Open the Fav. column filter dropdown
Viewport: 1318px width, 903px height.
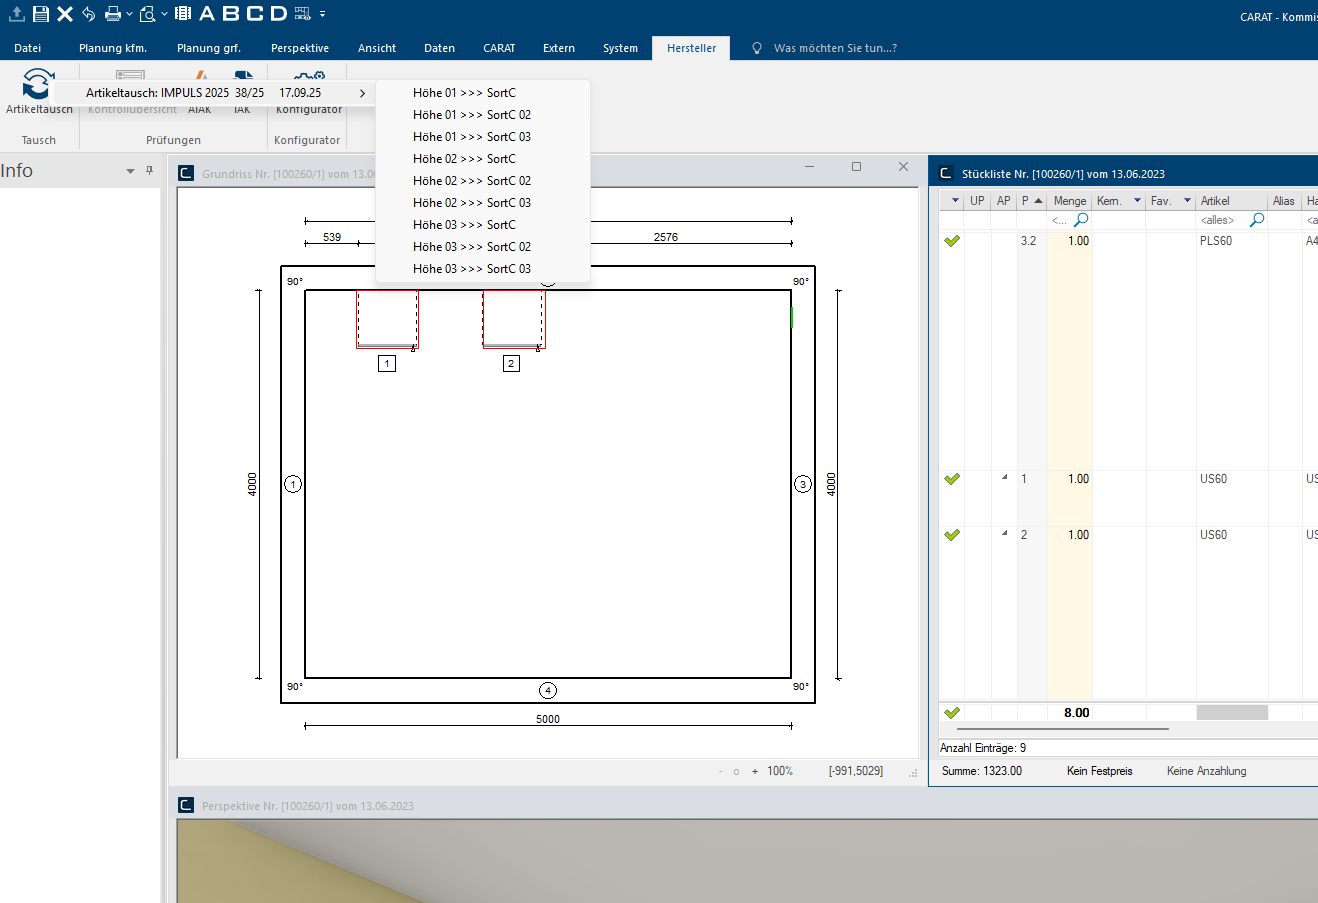pyautogui.click(x=1187, y=201)
